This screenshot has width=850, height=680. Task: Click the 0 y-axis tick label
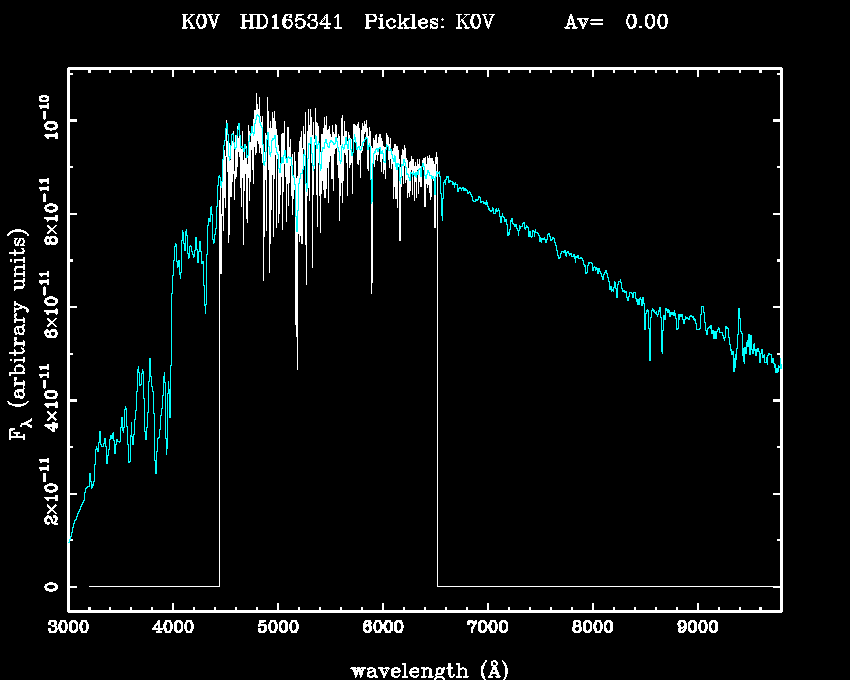(x=48, y=586)
